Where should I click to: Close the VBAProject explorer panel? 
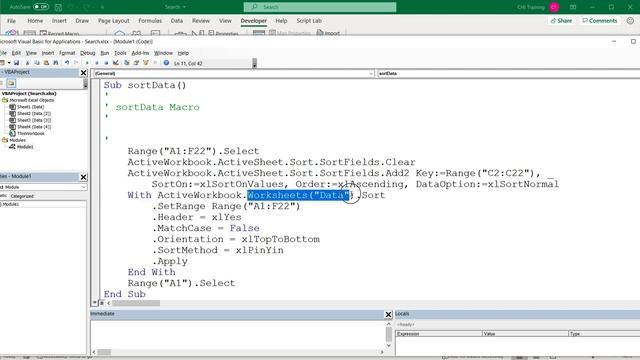83,73
